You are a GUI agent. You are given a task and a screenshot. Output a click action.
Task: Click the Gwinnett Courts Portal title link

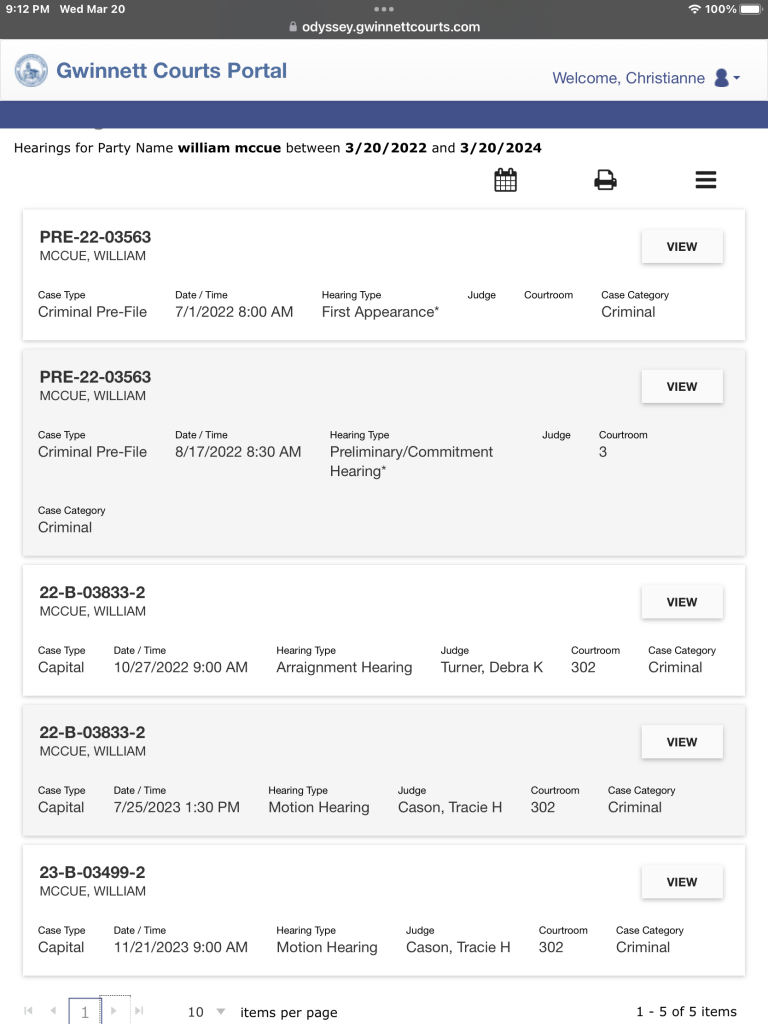(x=171, y=71)
